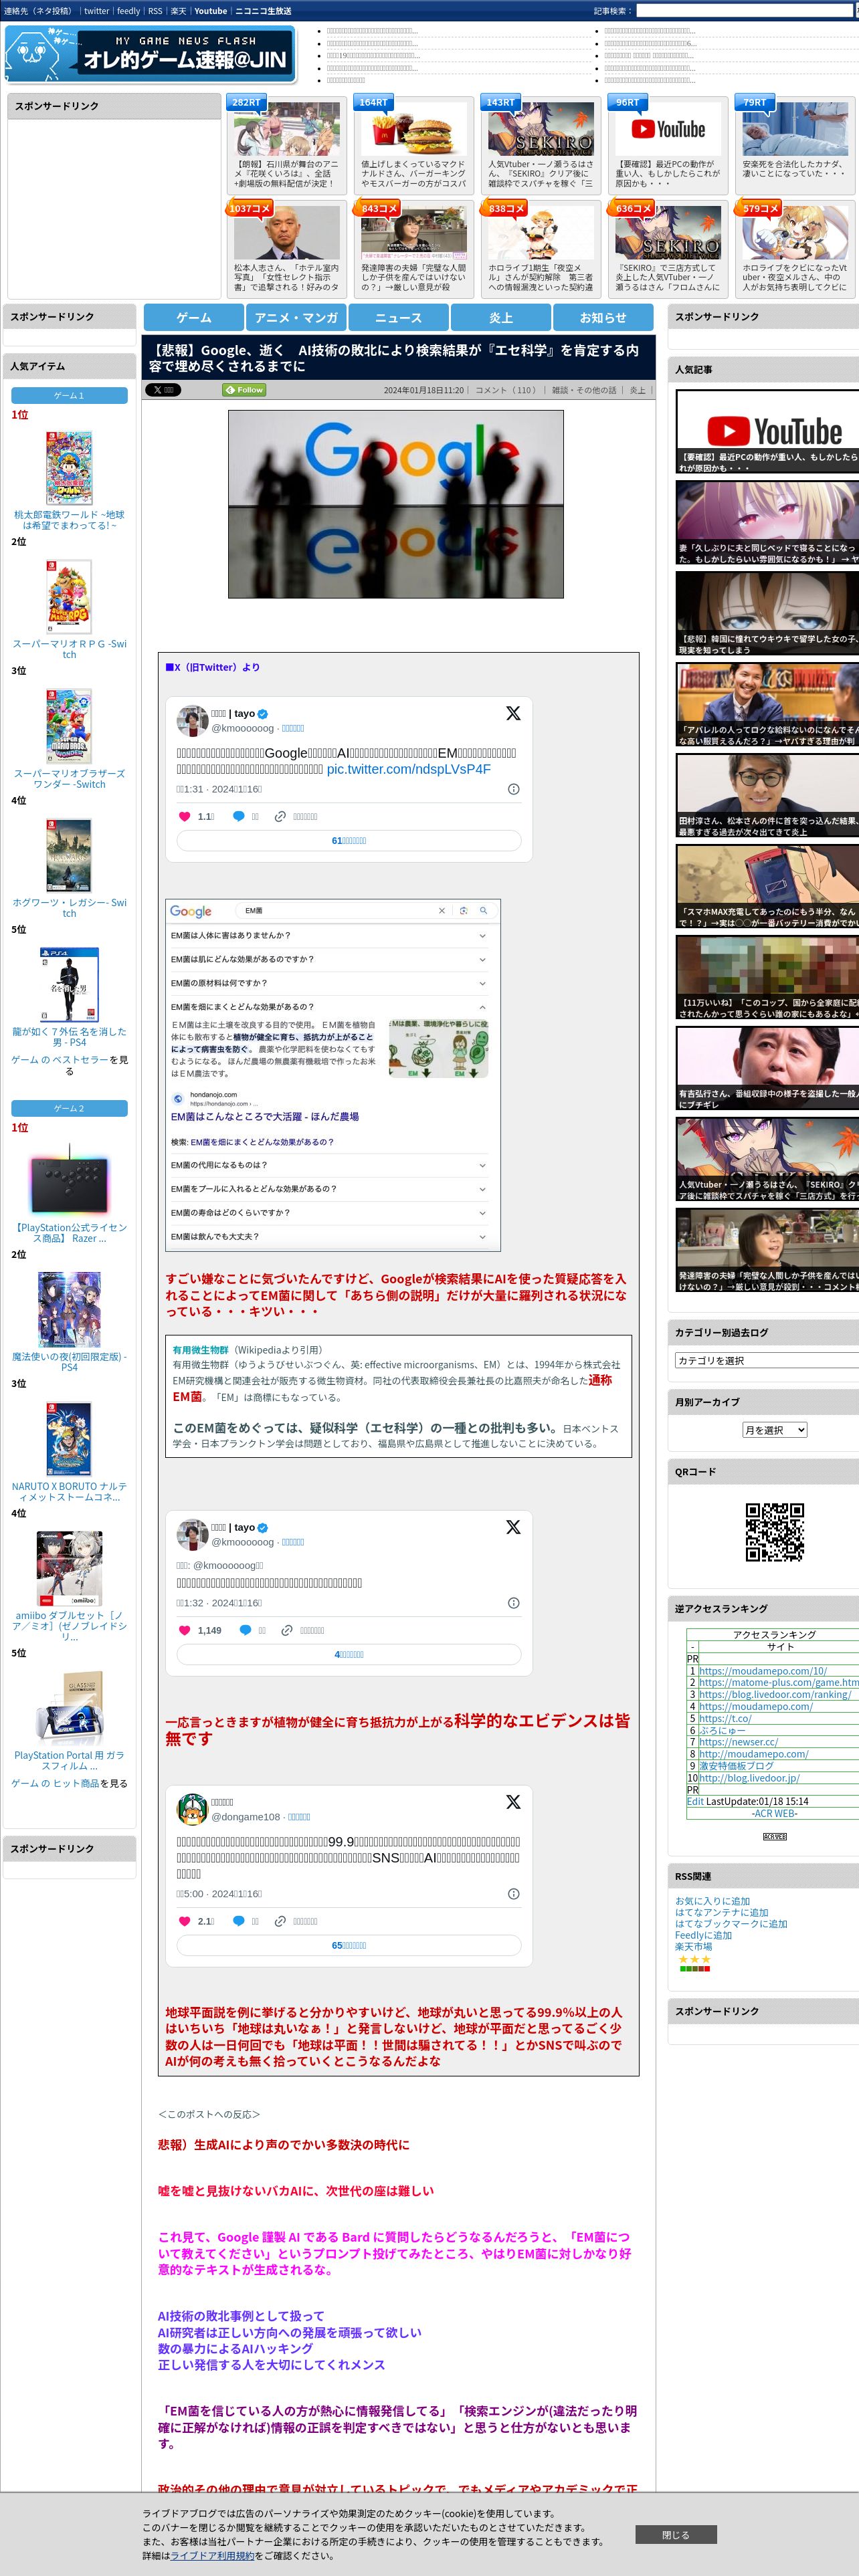Open the 炎上 navigation tab
Image resolution: width=859 pixels, height=2576 pixels.
click(501, 317)
